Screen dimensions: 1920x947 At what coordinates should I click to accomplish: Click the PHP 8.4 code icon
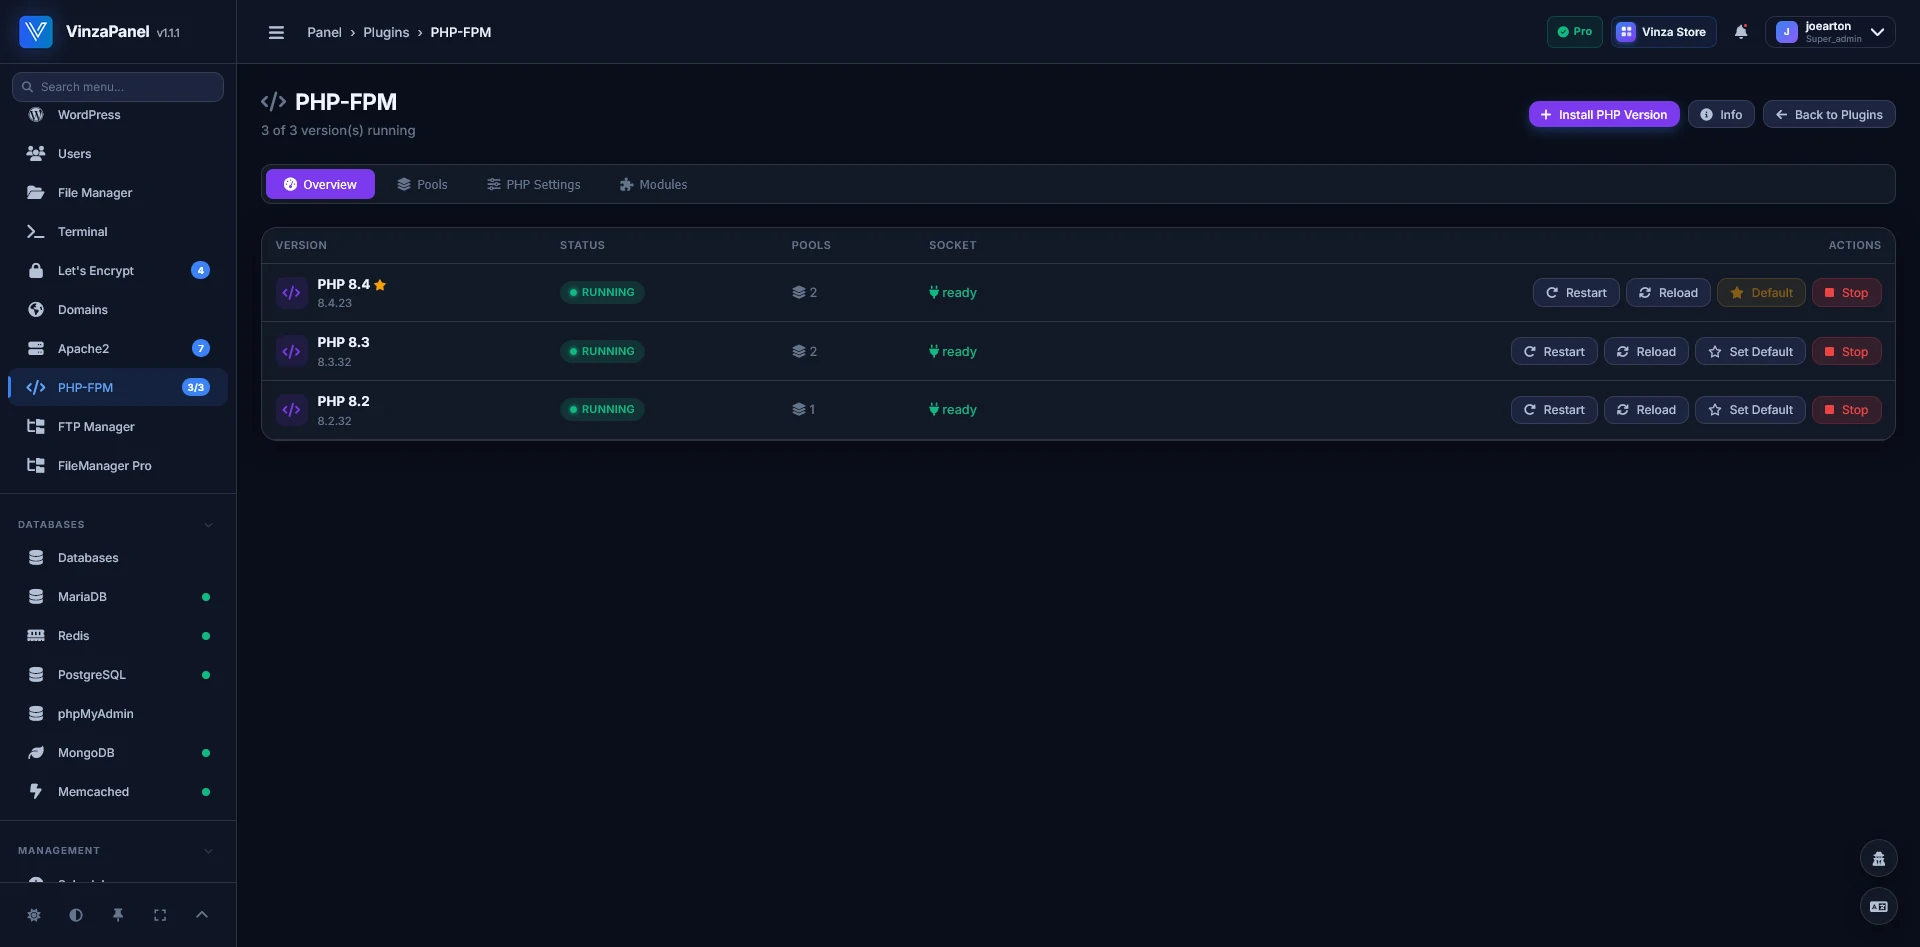291,293
